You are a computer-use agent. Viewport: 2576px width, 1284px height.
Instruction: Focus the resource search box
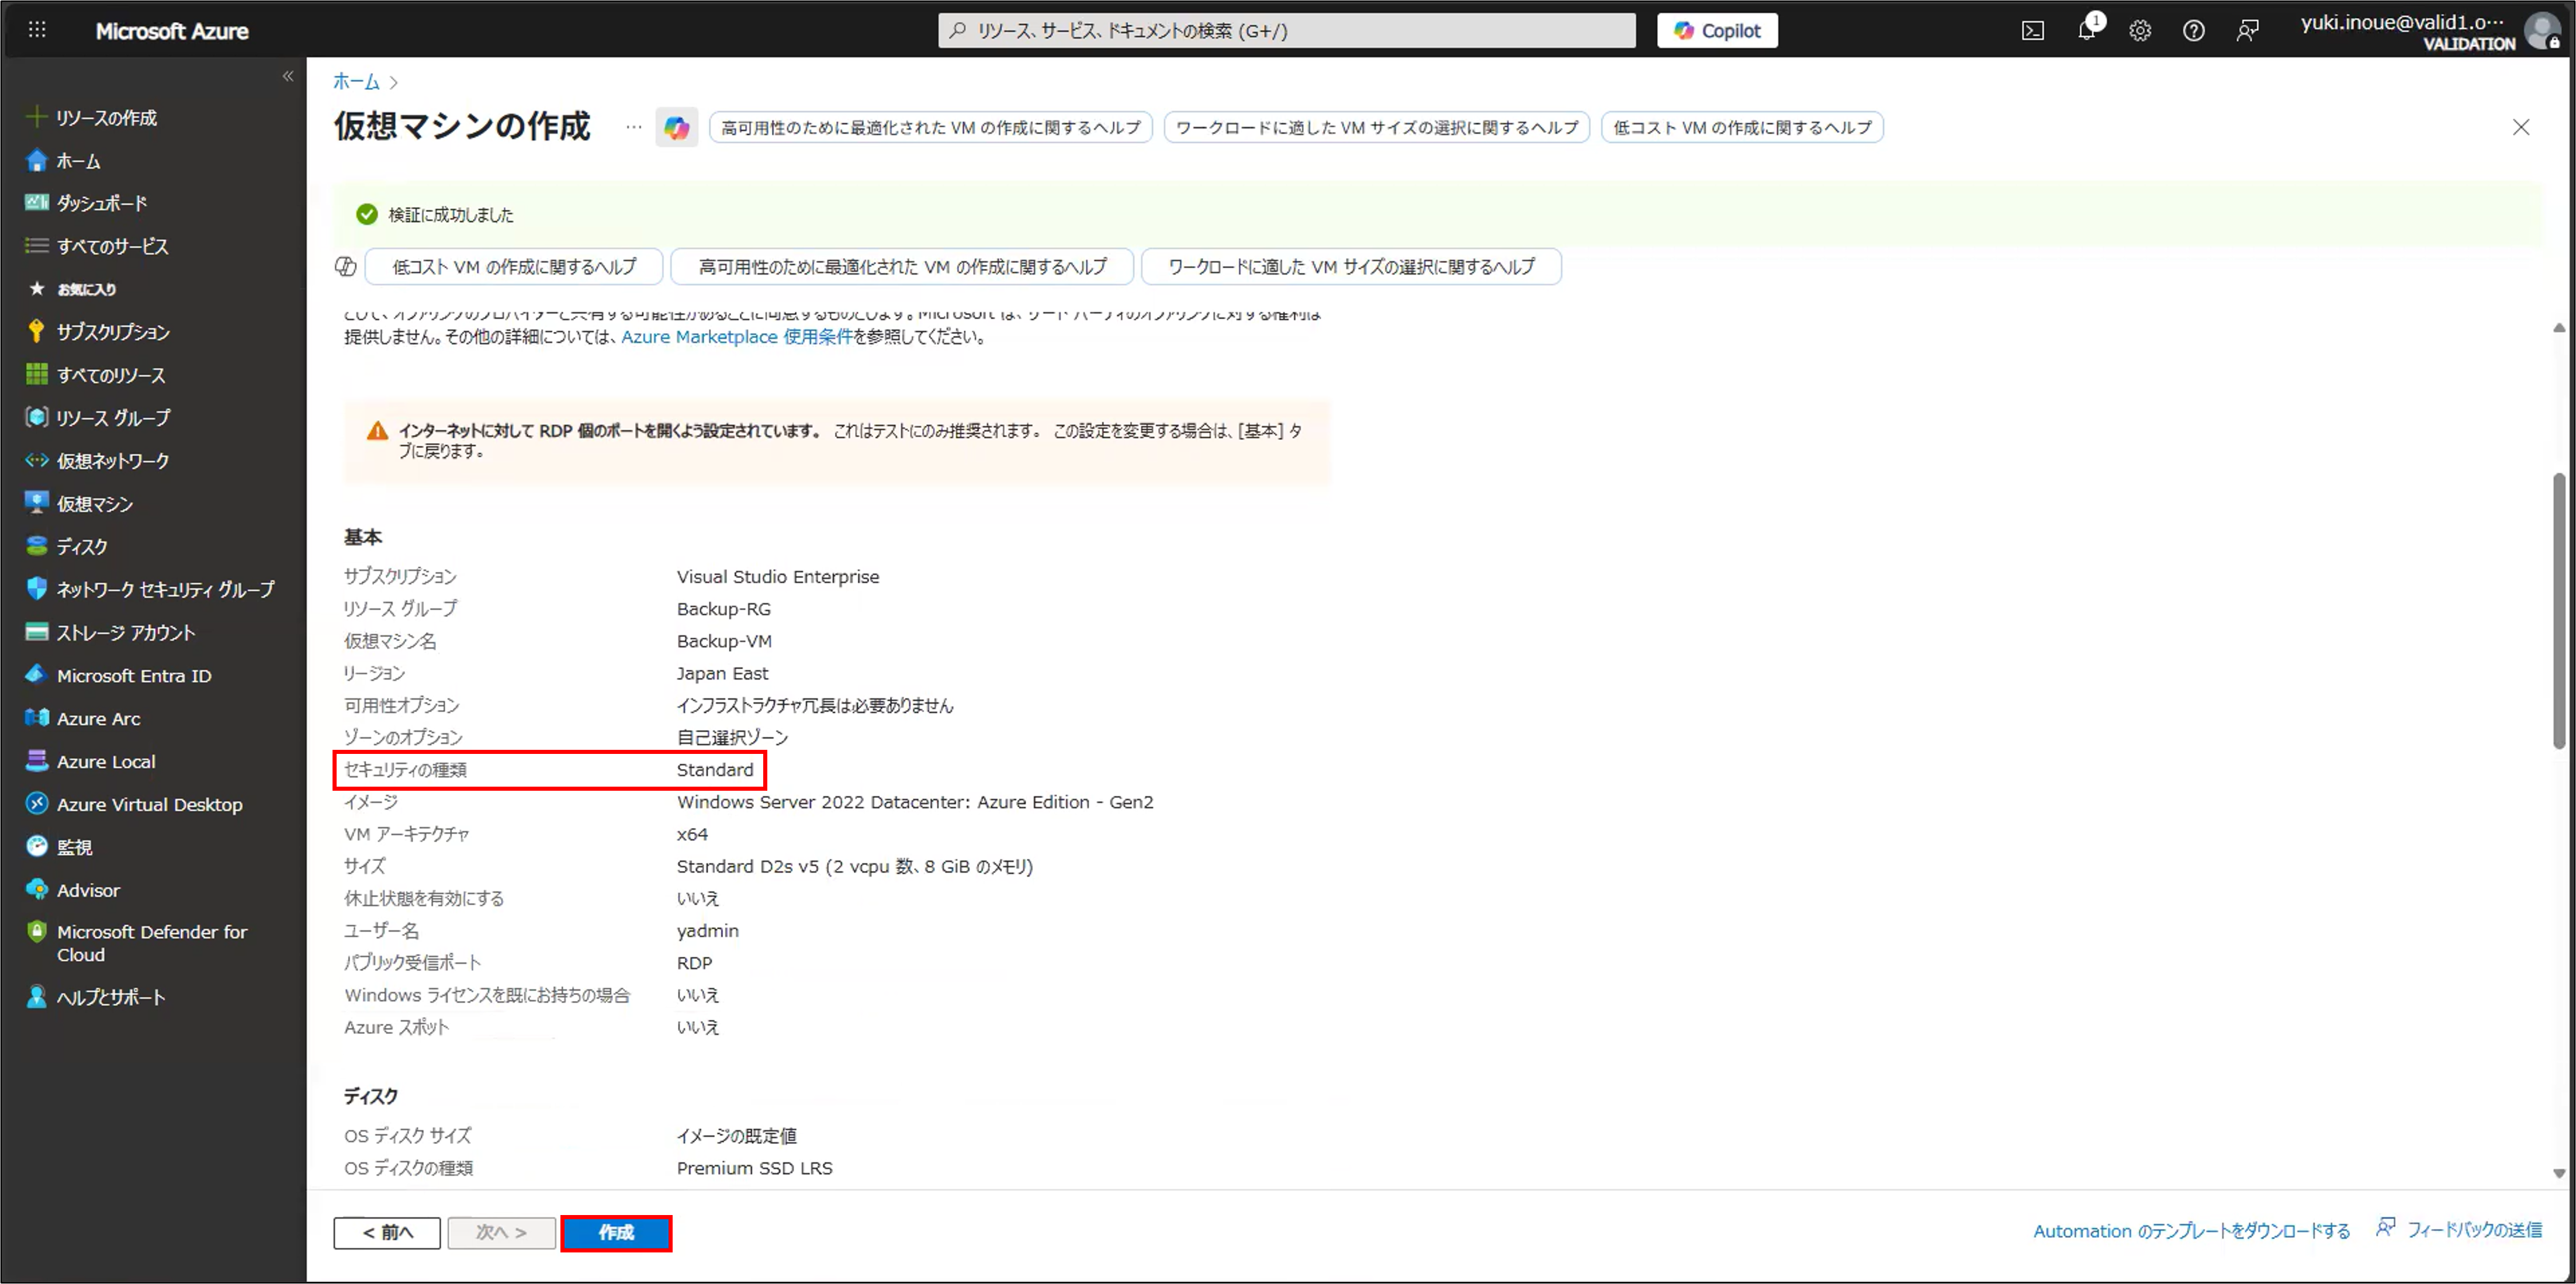click(x=1286, y=31)
